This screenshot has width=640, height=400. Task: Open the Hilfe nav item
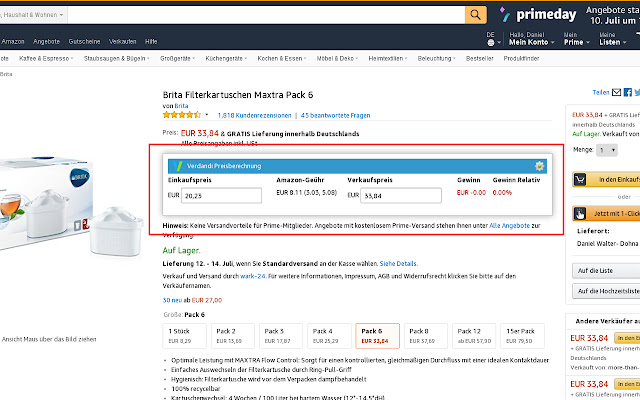(151, 42)
